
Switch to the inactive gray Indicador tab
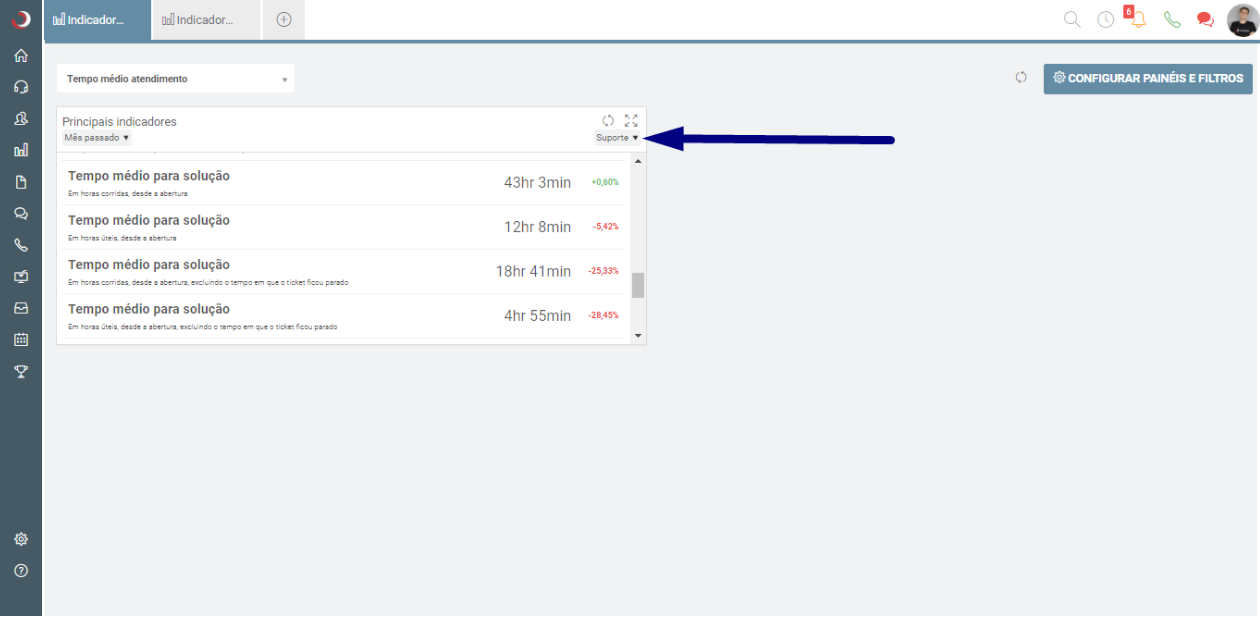pos(206,20)
